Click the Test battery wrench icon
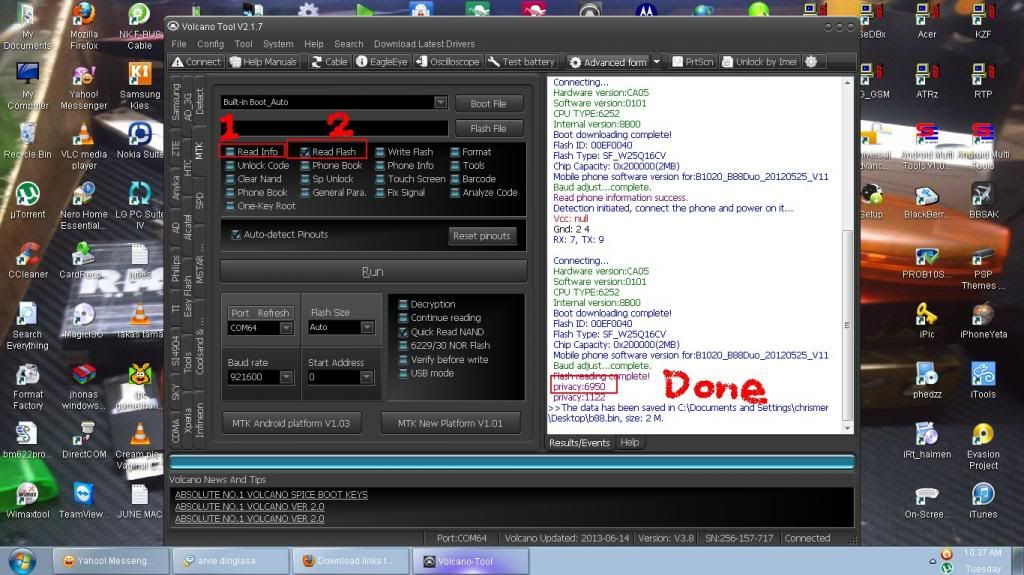The height and width of the screenshot is (575, 1024). coord(494,62)
